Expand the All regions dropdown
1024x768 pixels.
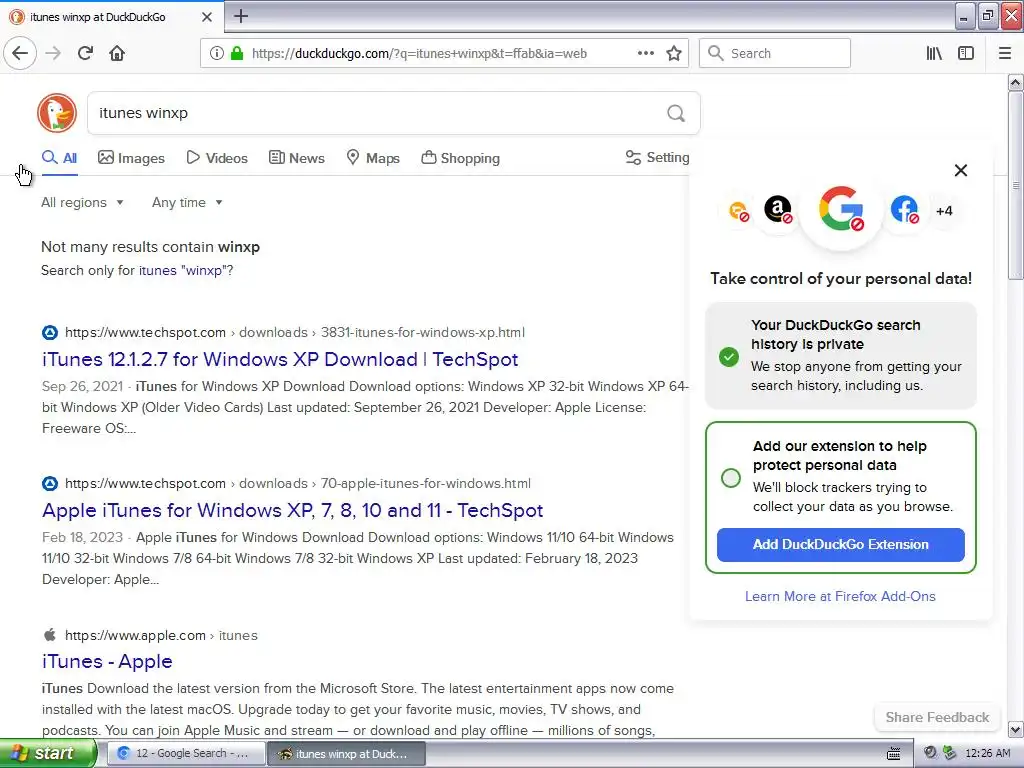point(82,202)
